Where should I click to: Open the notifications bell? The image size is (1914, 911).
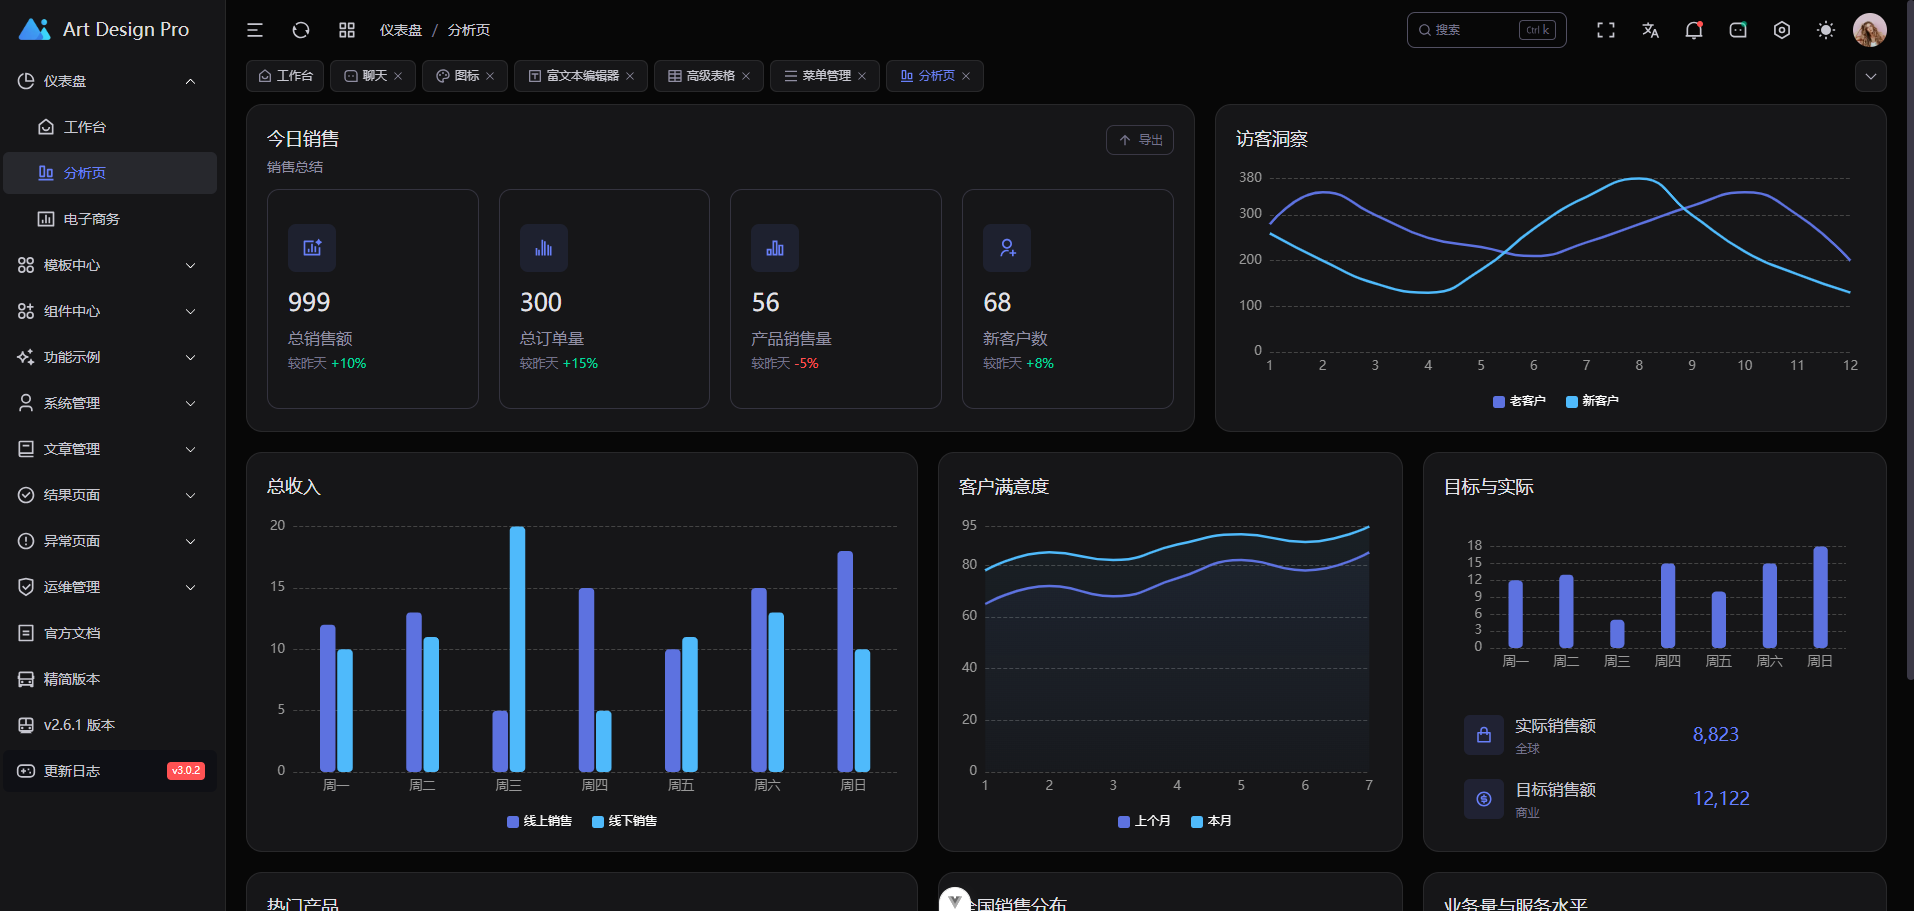click(1694, 30)
